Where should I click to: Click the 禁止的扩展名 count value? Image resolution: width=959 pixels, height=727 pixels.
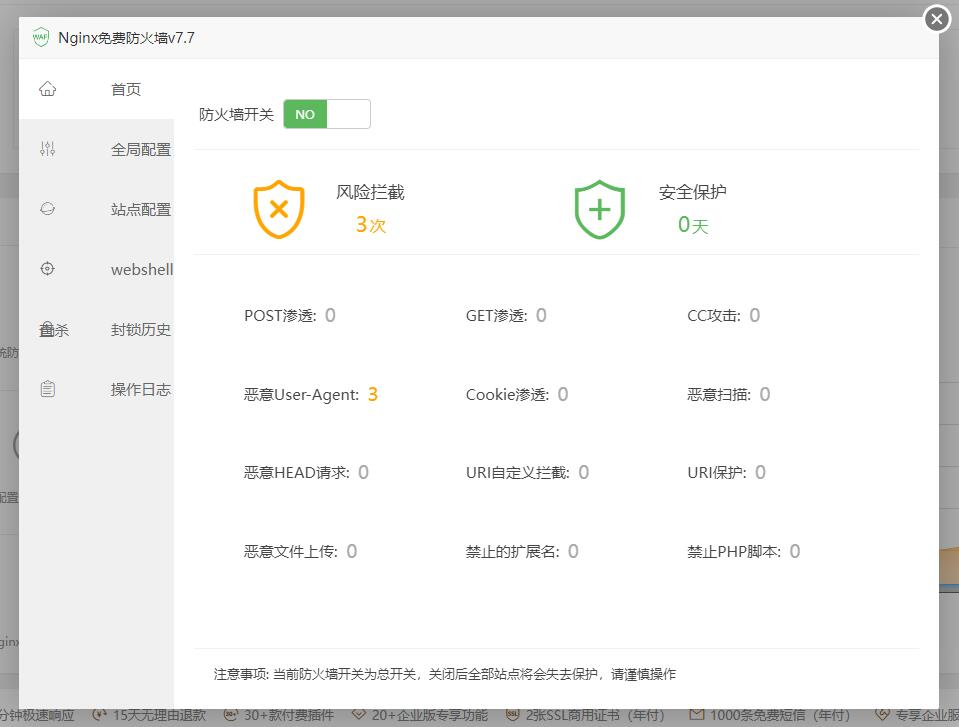[x=573, y=551]
